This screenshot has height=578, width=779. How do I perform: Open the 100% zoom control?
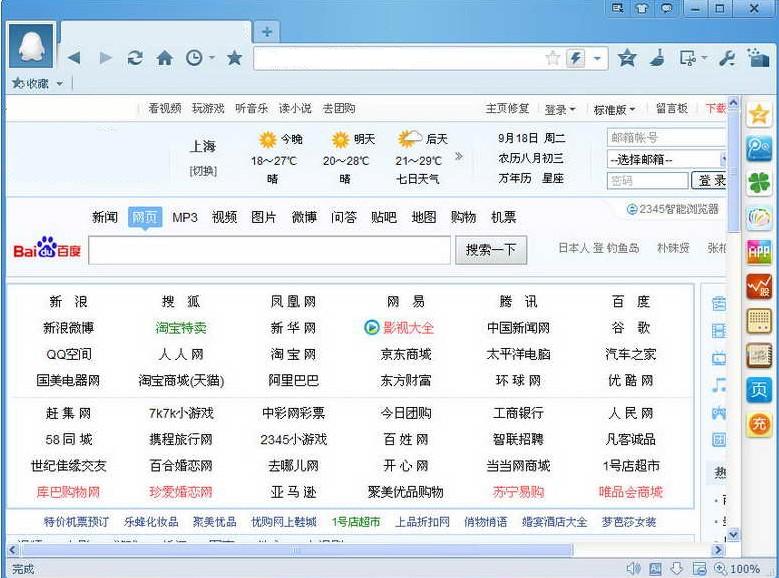pos(737,569)
